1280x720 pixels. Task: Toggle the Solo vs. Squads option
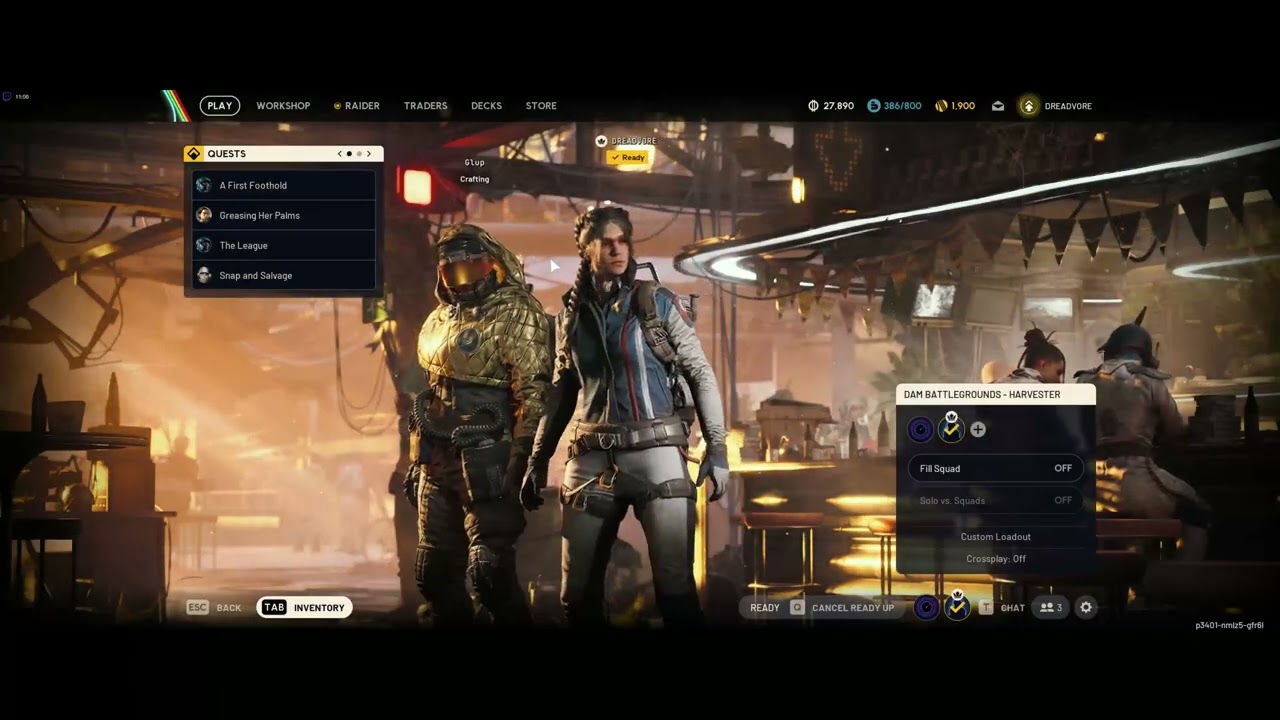[996, 500]
